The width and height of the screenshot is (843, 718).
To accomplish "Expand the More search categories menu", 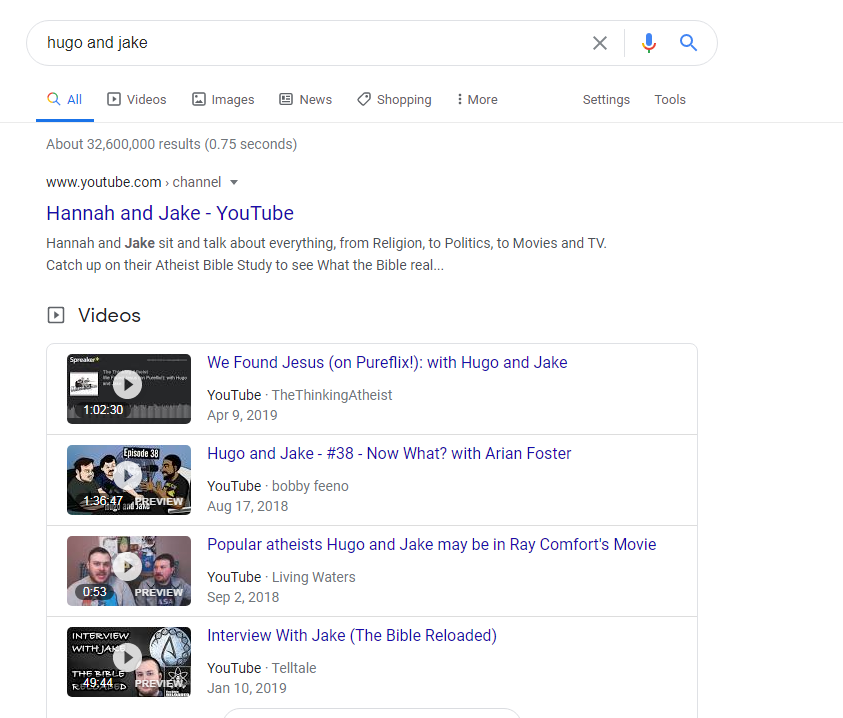I will (477, 99).
